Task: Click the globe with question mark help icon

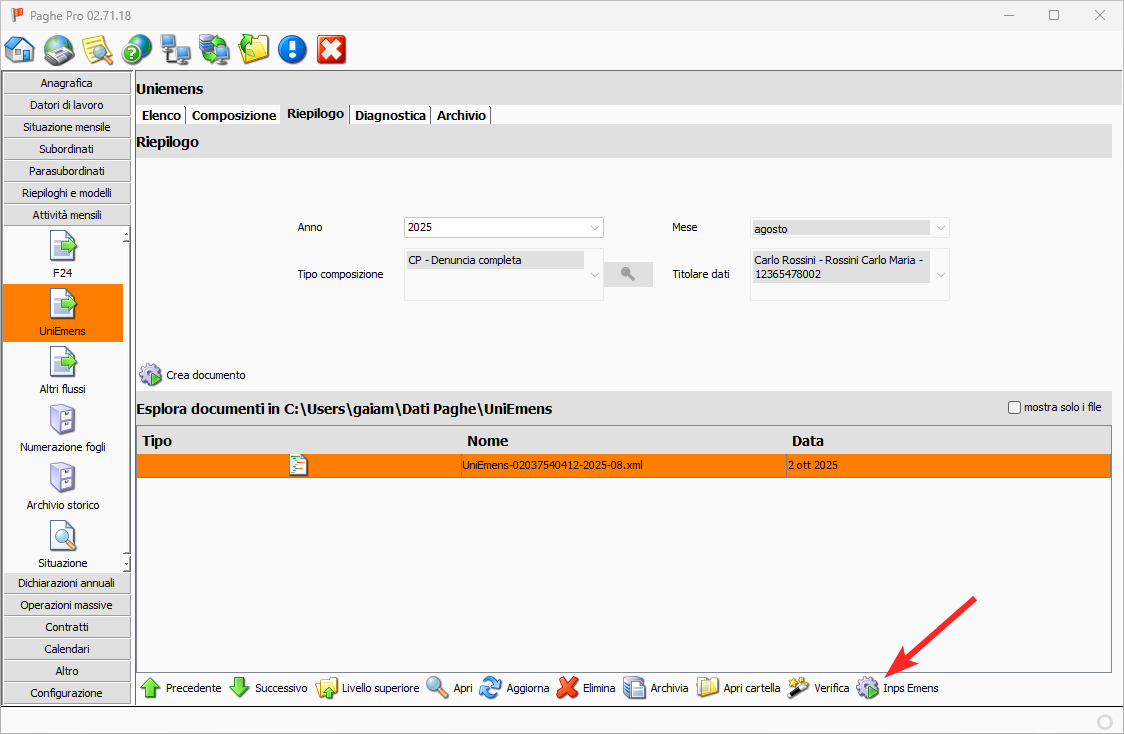Action: point(137,49)
